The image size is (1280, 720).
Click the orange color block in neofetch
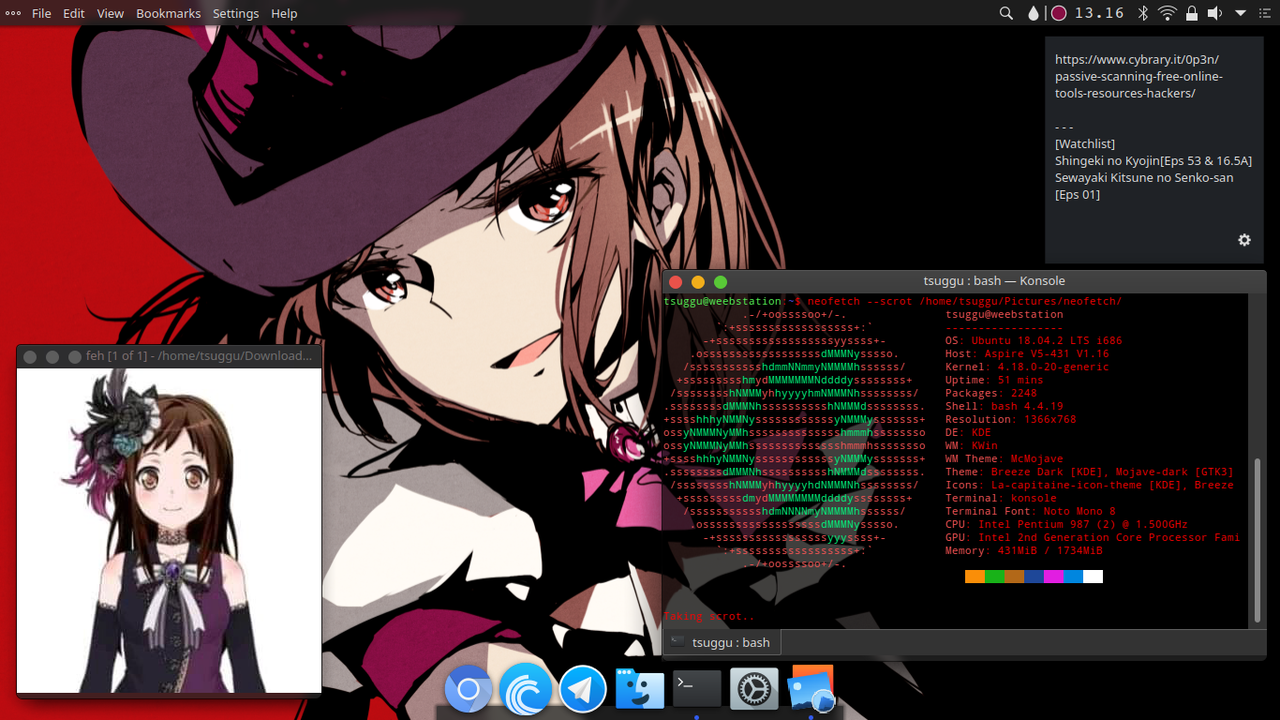(x=975, y=576)
